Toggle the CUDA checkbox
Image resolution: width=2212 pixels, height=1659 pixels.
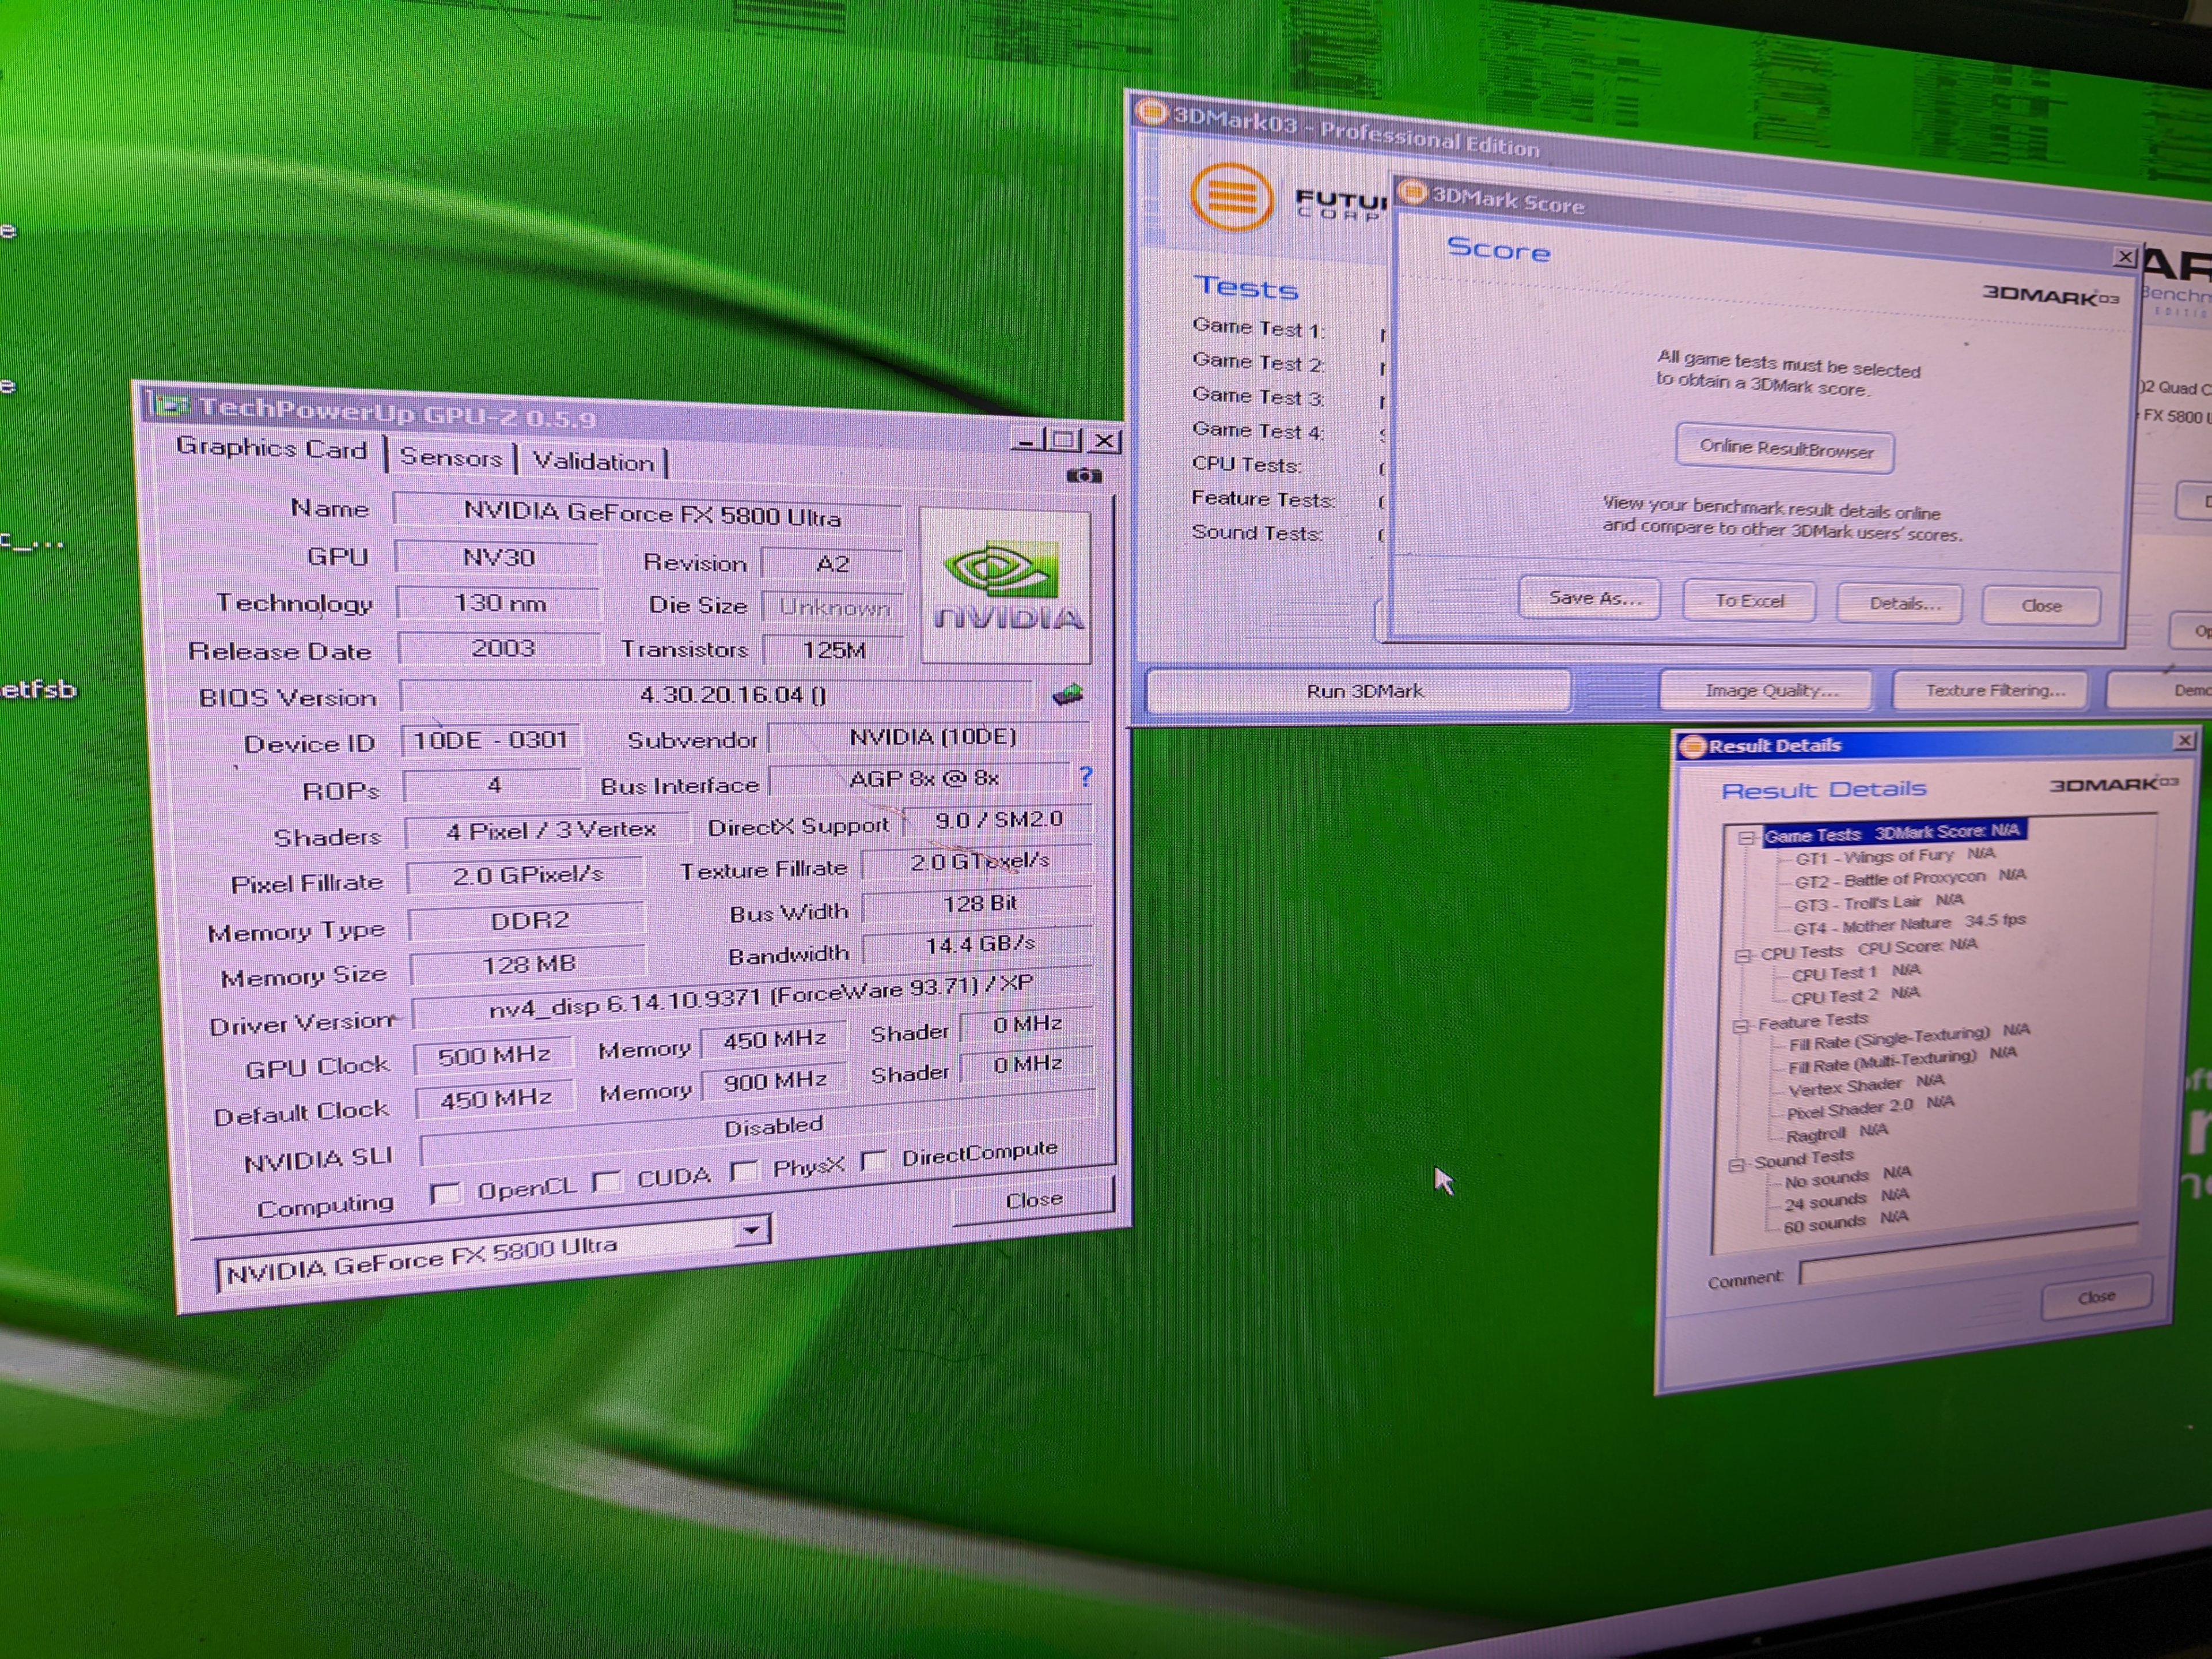(x=607, y=1182)
